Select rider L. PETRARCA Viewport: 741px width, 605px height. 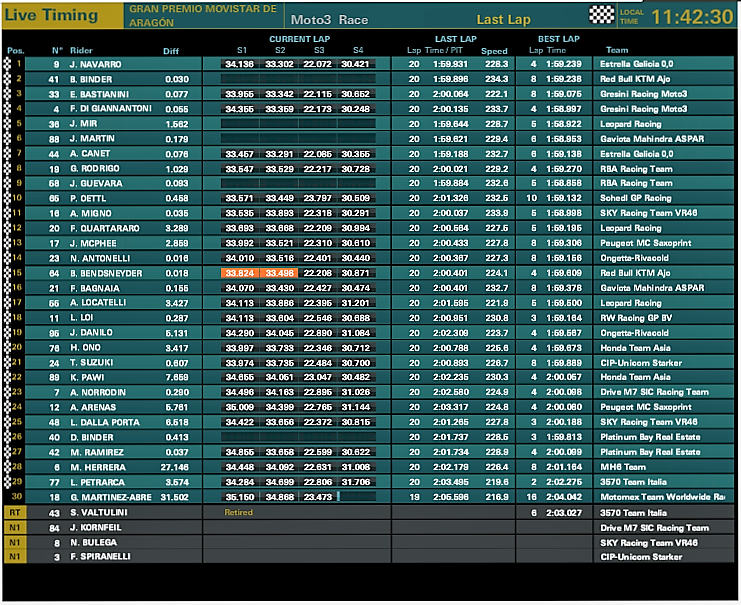coord(97,483)
